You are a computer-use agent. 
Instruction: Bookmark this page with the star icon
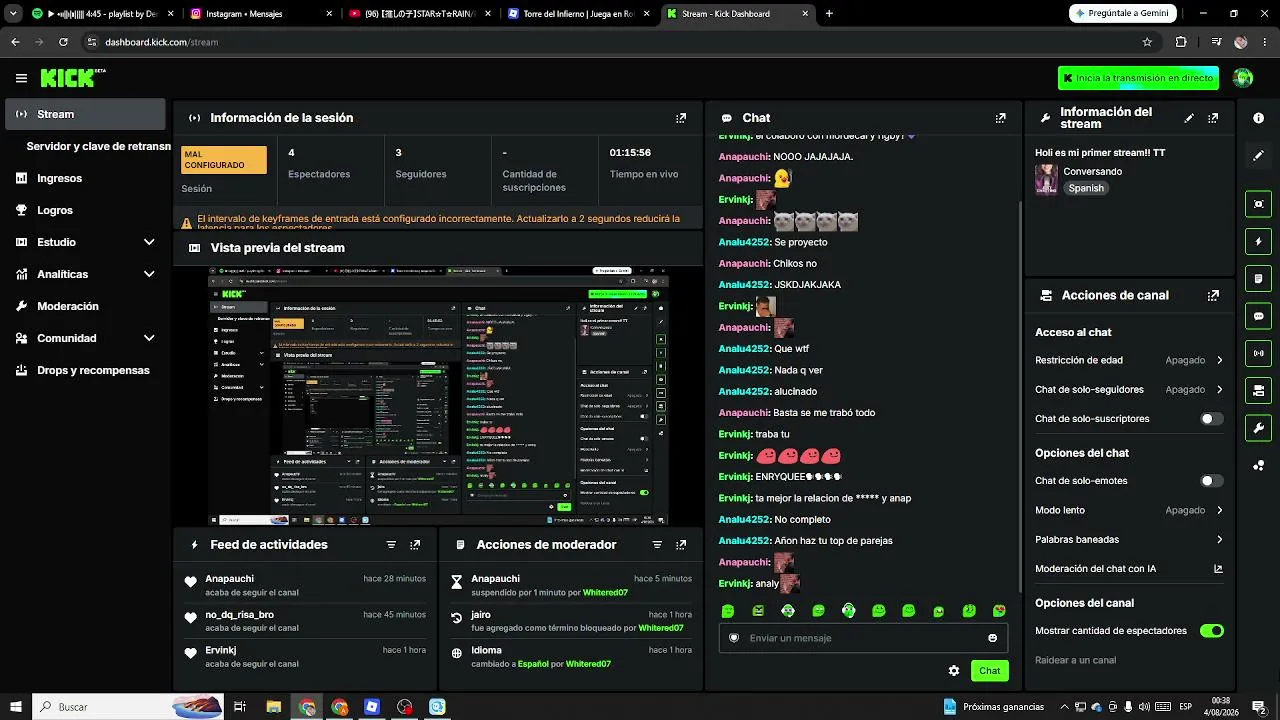[1147, 42]
